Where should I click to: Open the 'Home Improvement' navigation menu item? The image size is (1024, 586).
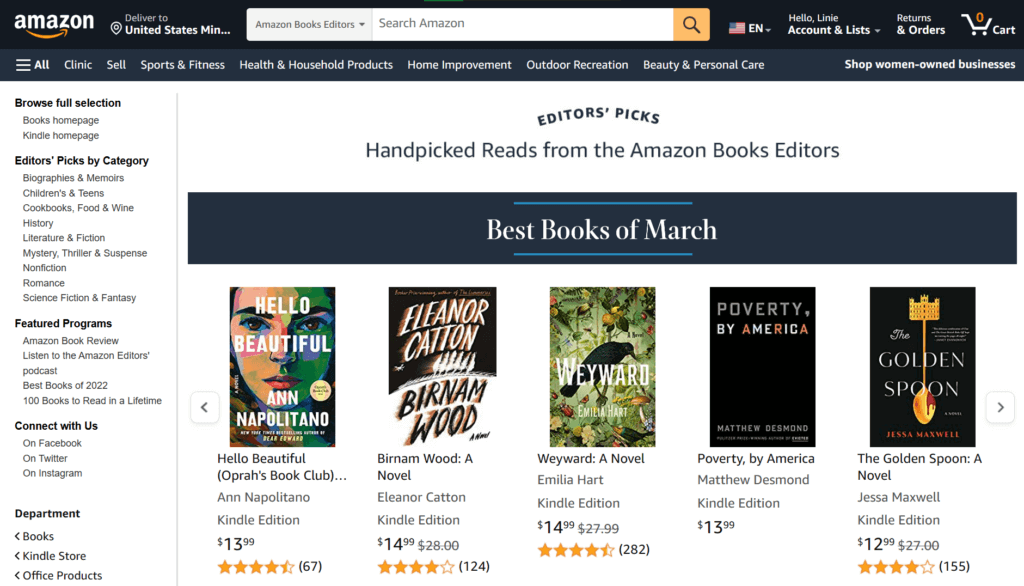click(459, 64)
